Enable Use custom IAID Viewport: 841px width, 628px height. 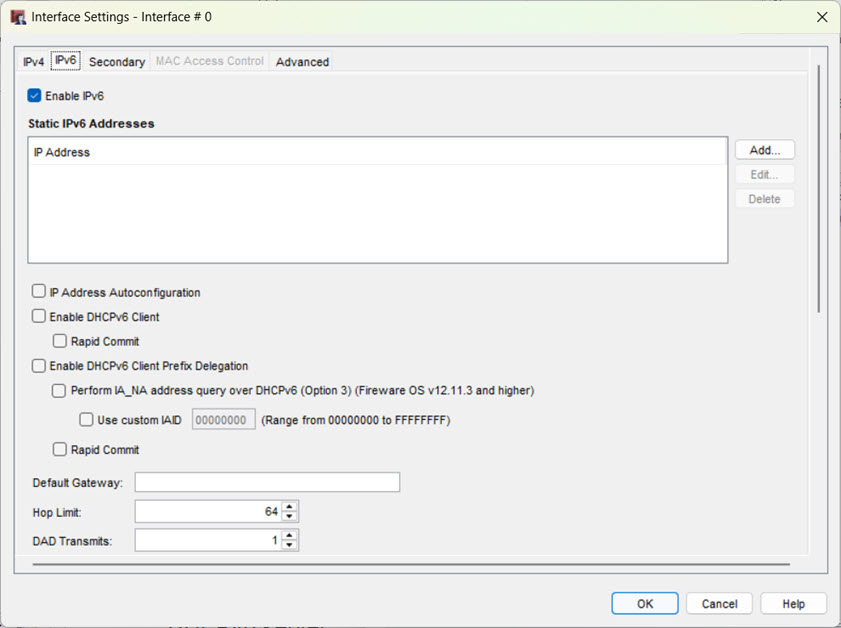tap(86, 419)
